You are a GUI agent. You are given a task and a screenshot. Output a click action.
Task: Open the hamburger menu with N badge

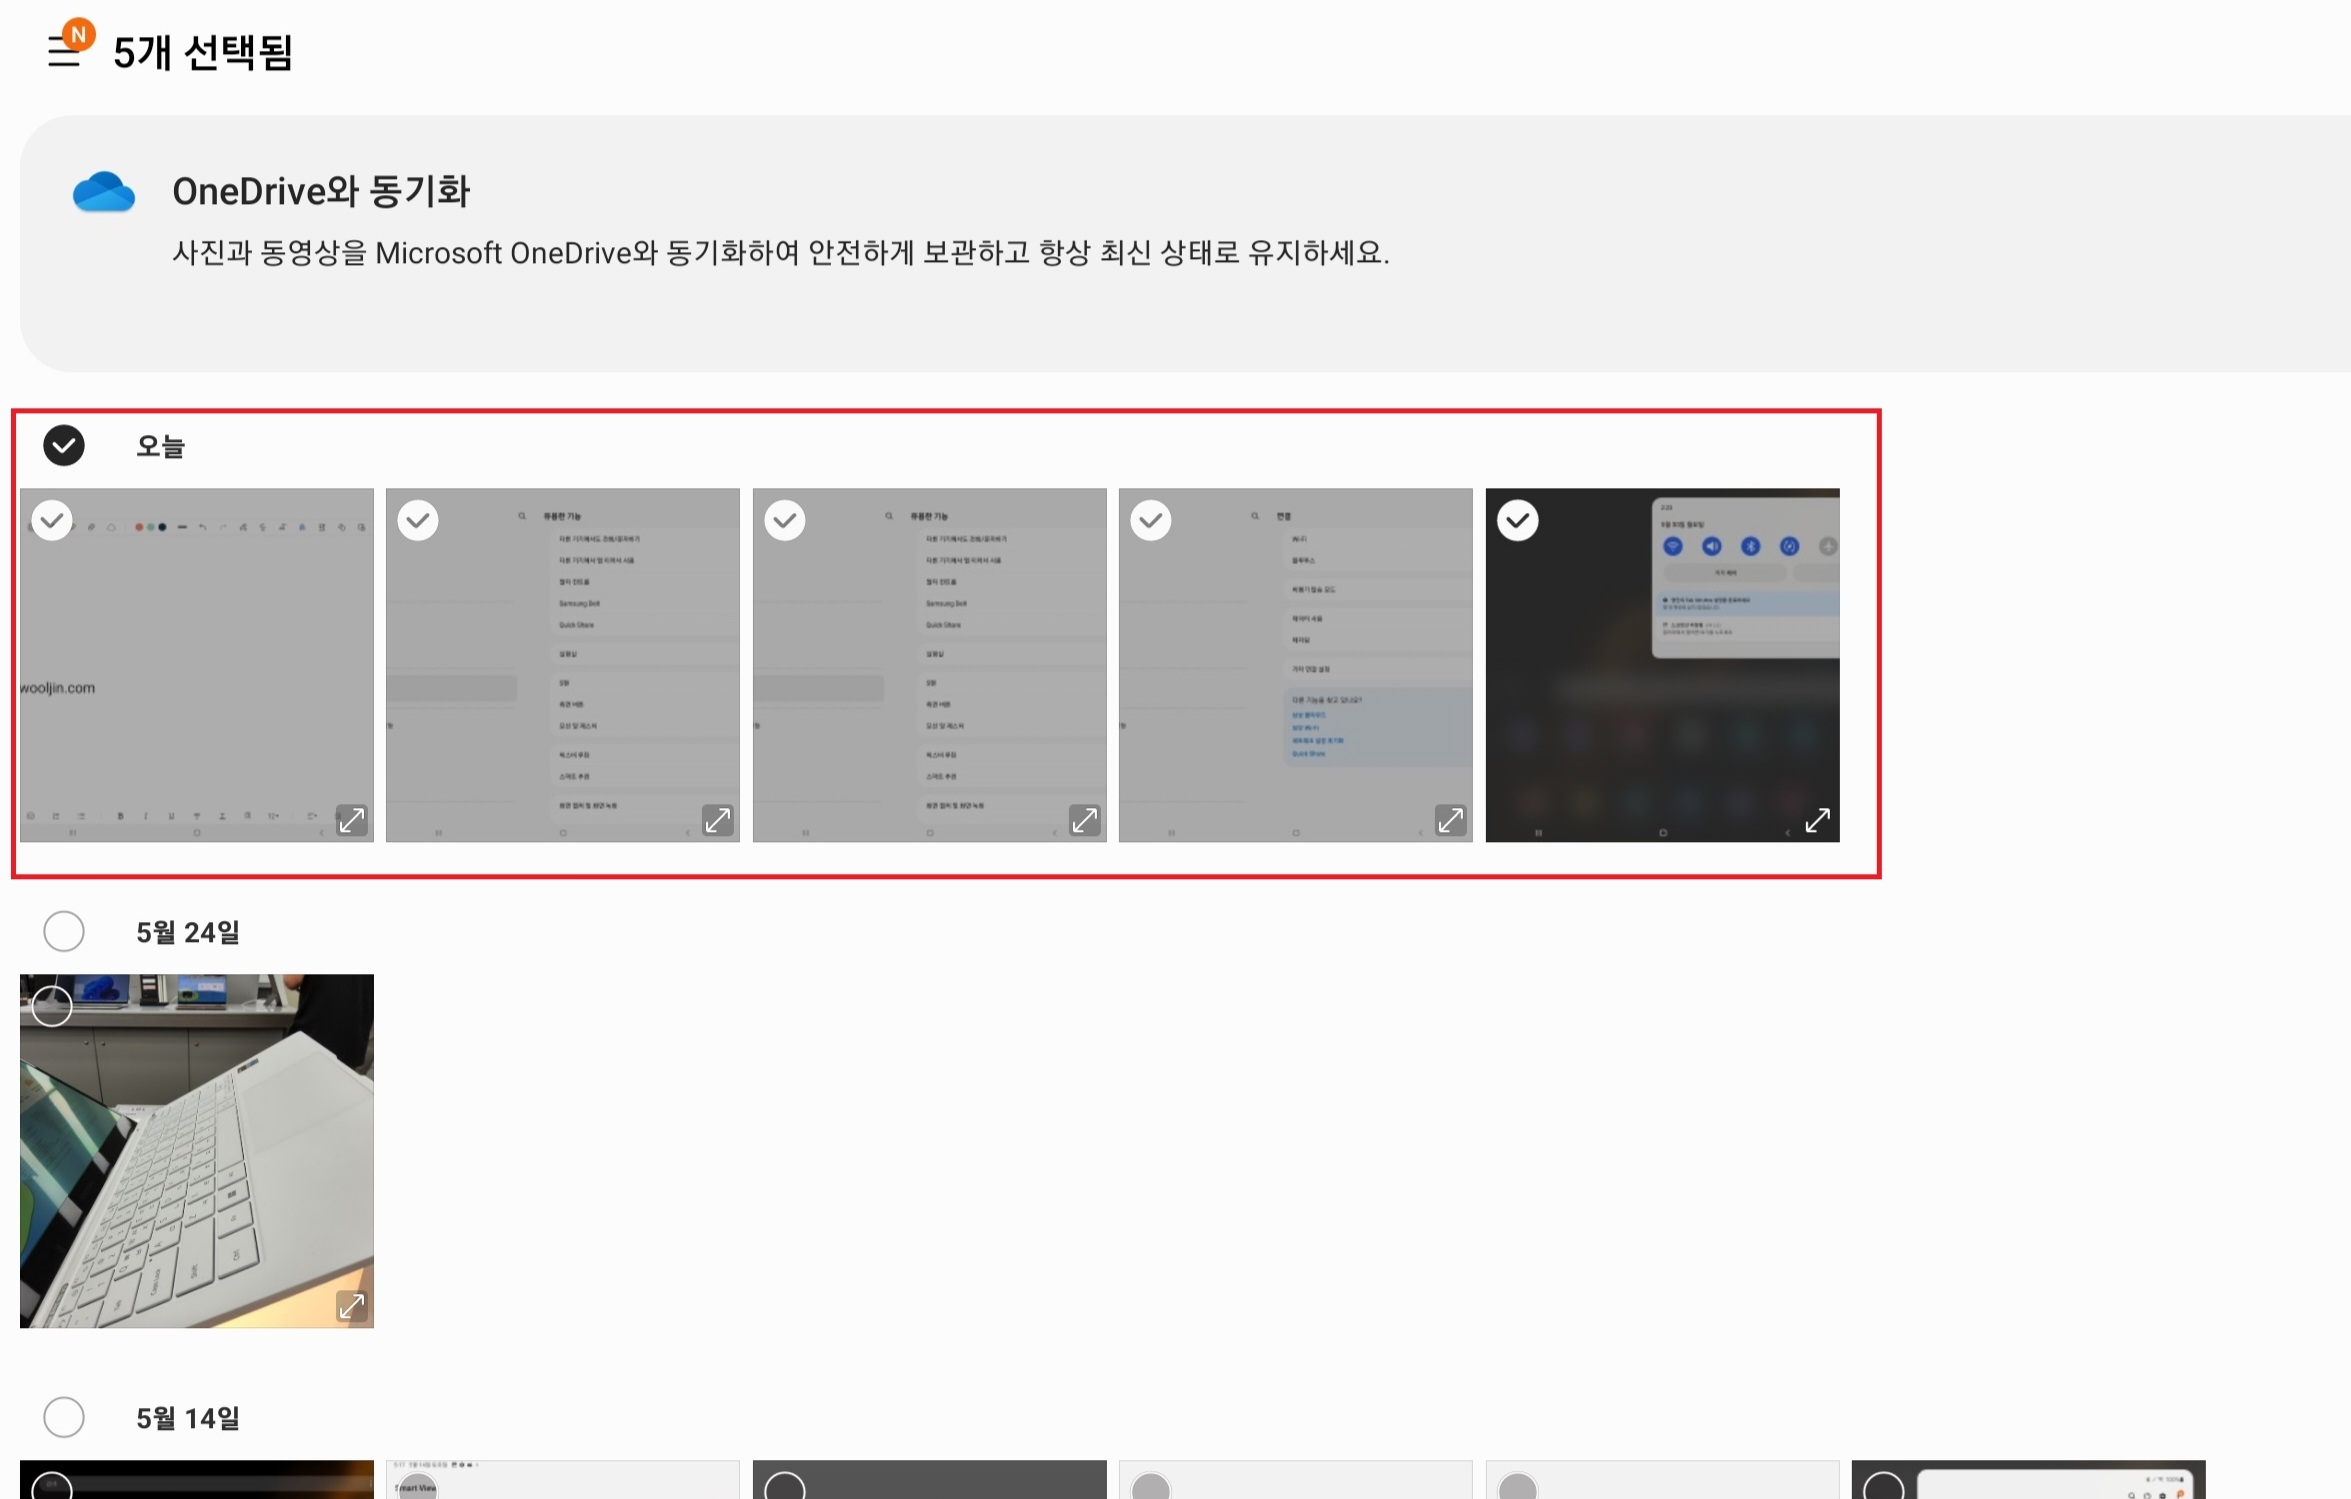click(64, 50)
